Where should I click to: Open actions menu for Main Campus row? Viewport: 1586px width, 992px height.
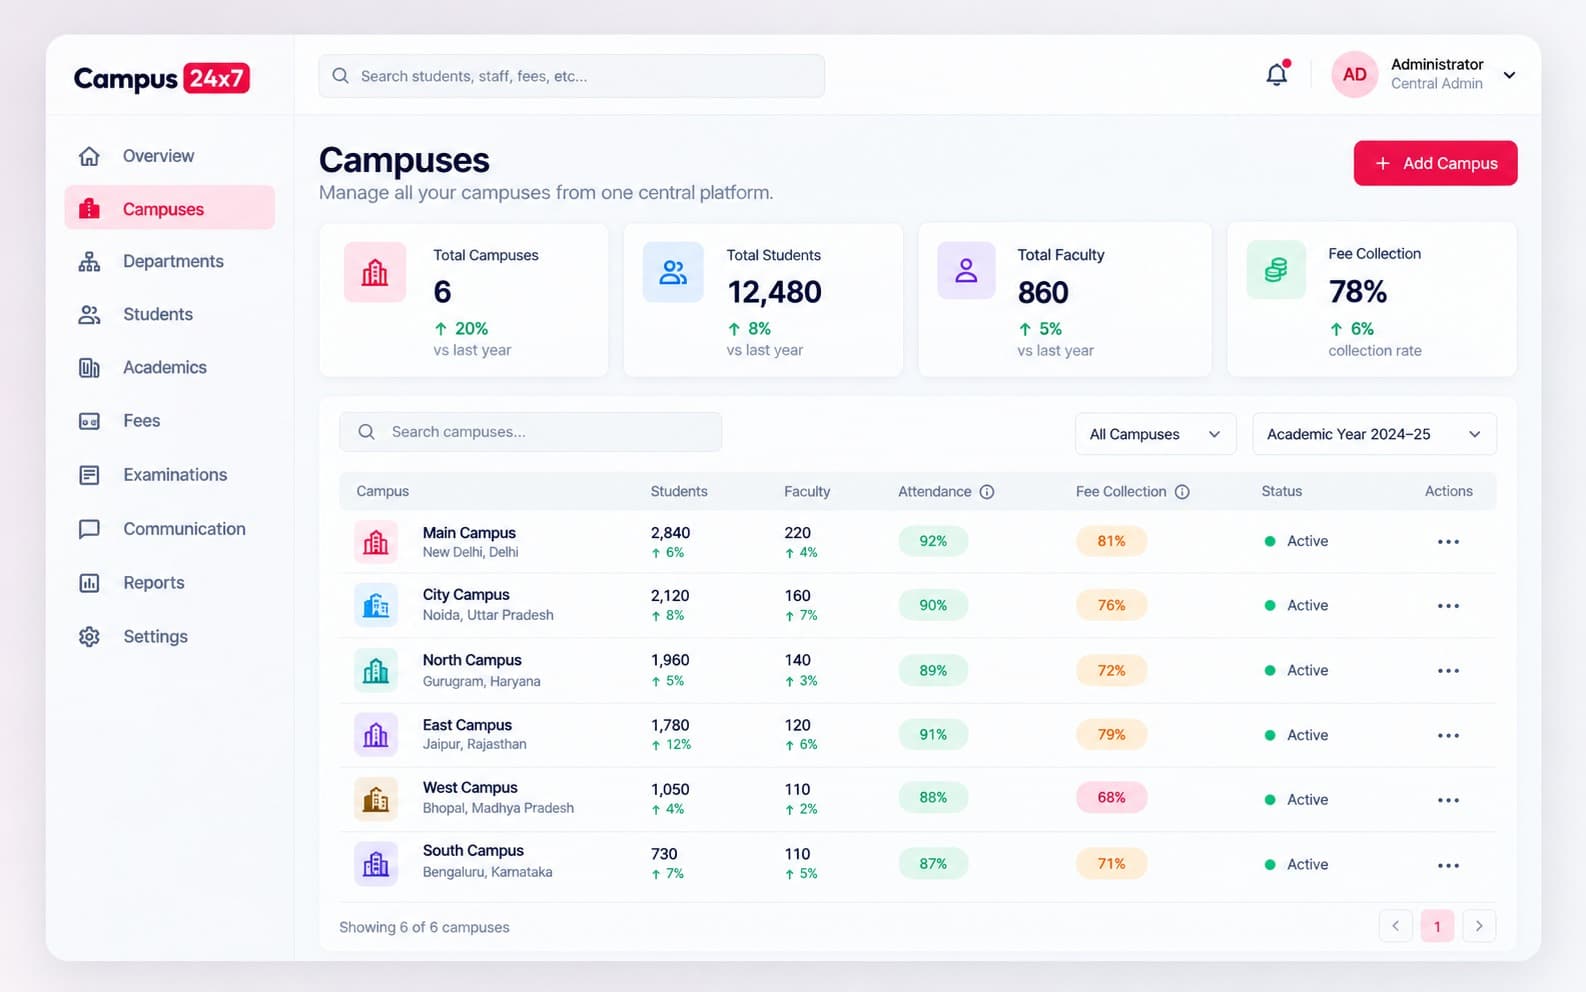point(1448,542)
